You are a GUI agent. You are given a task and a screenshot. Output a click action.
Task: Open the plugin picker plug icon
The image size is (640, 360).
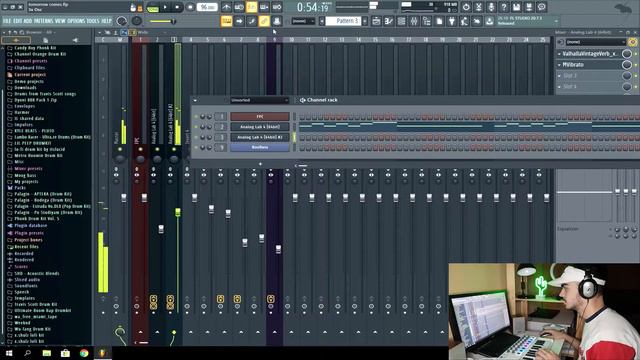point(452,21)
